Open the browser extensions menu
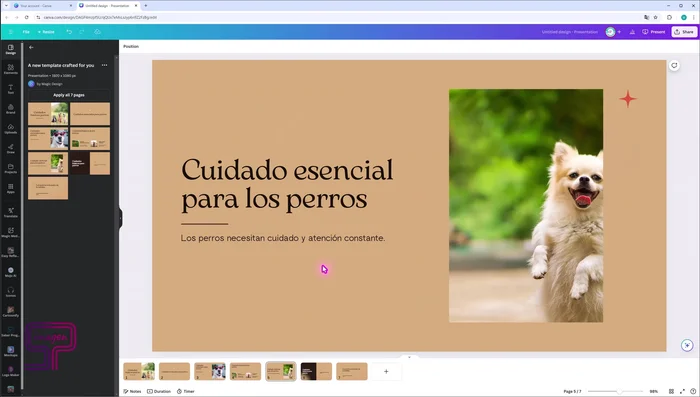 [669, 17]
